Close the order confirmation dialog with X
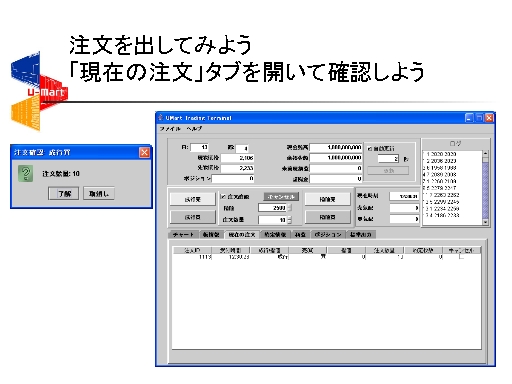This screenshot has height=384, width=512. tap(144, 152)
